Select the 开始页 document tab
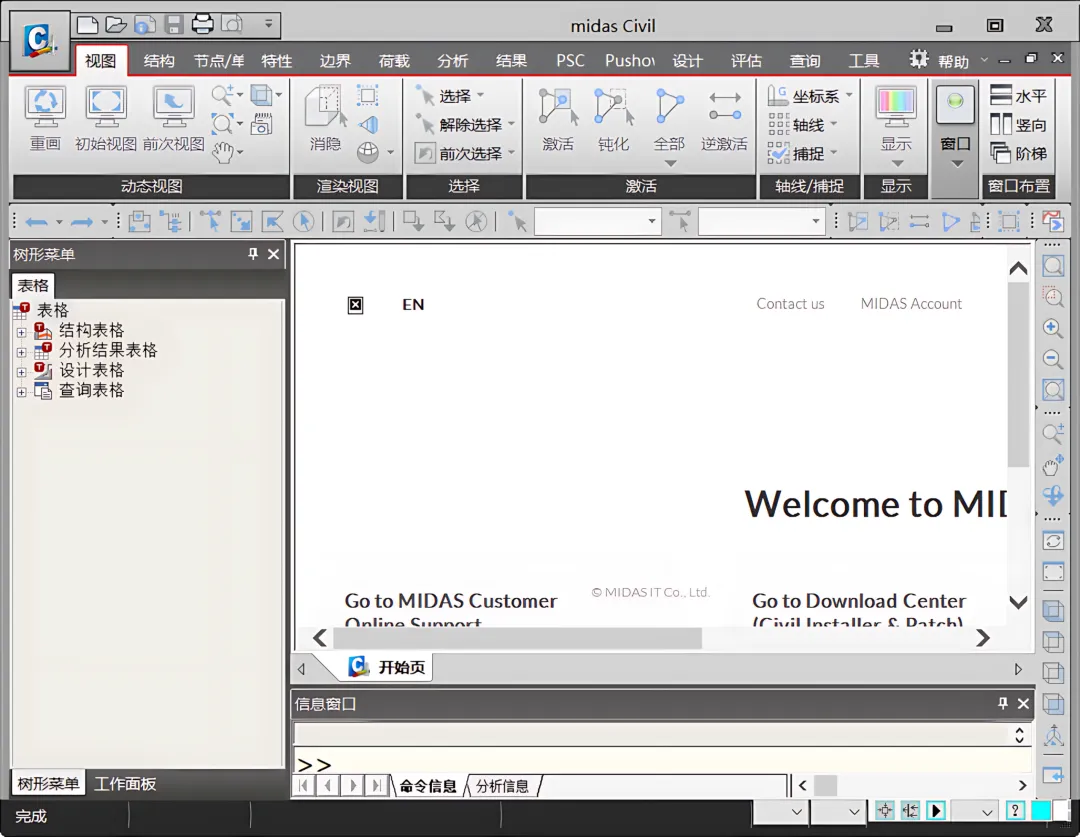1080x837 pixels. pos(387,667)
